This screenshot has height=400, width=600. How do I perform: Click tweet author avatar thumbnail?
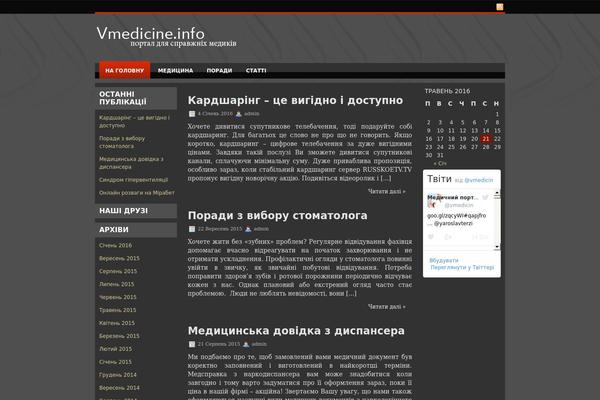tap(432, 201)
